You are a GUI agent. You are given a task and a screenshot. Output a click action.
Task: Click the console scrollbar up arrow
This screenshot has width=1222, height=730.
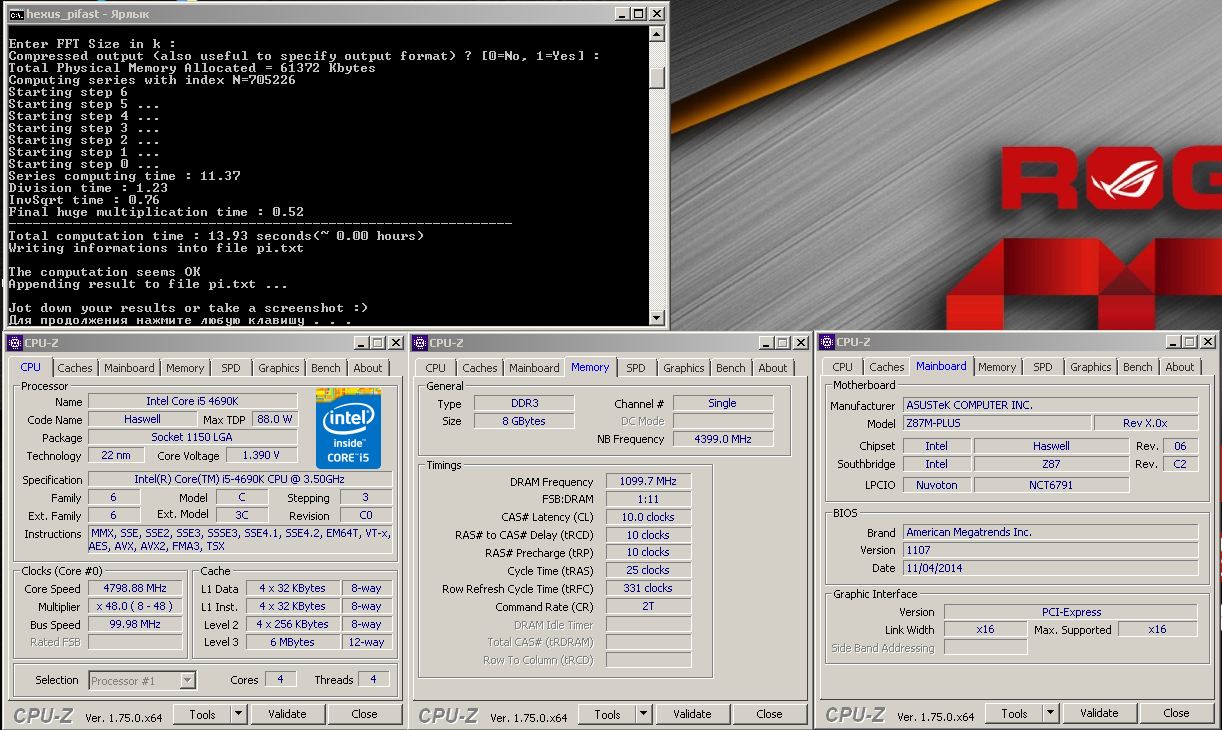(x=657, y=34)
